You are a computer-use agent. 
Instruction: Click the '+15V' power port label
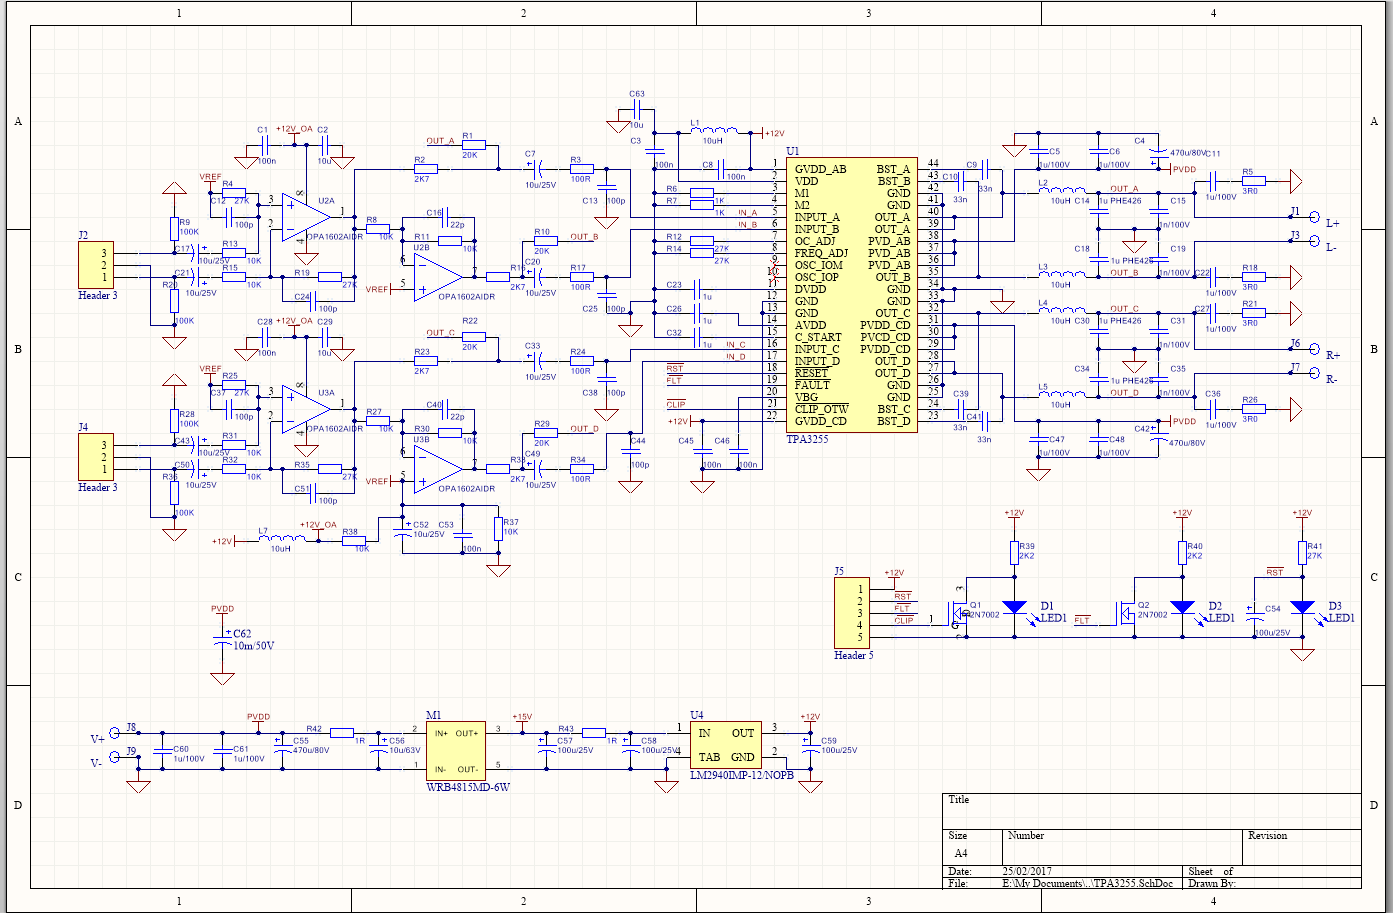522,717
